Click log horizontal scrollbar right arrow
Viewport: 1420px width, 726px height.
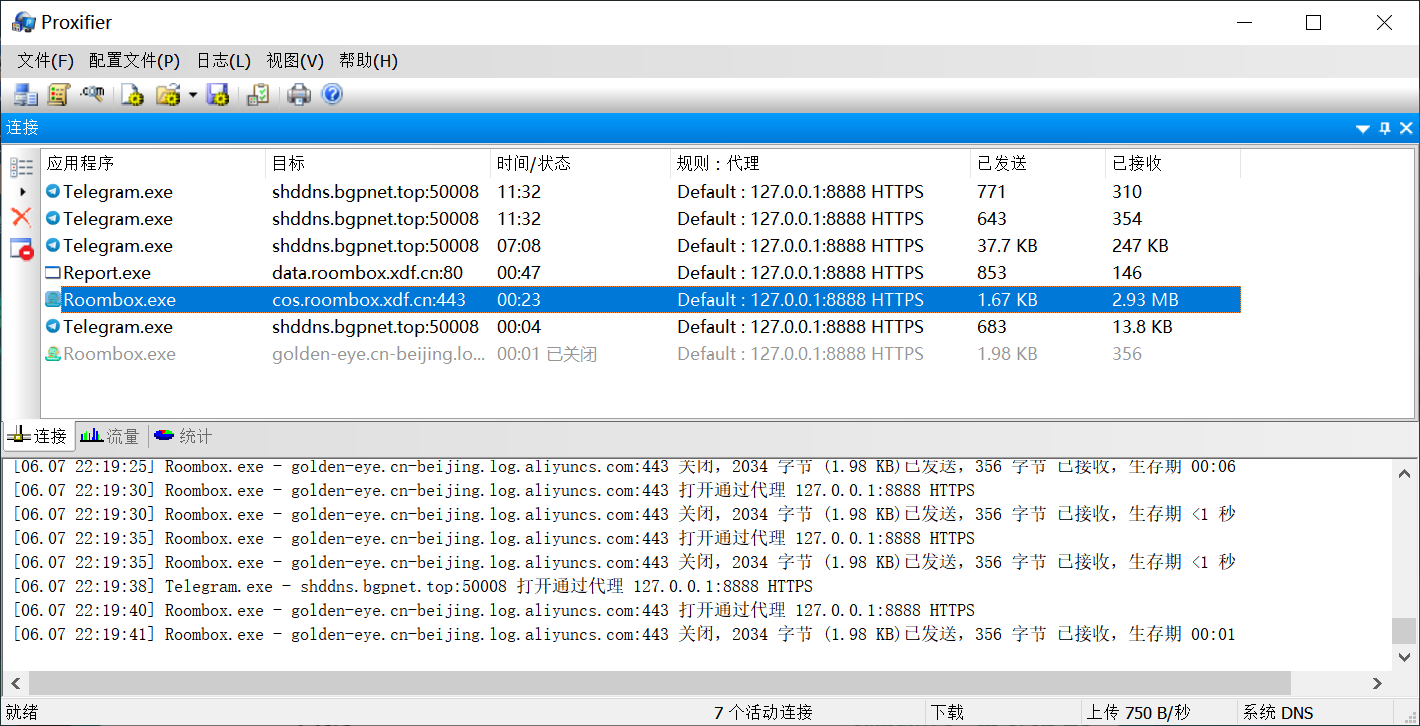click(x=1377, y=684)
